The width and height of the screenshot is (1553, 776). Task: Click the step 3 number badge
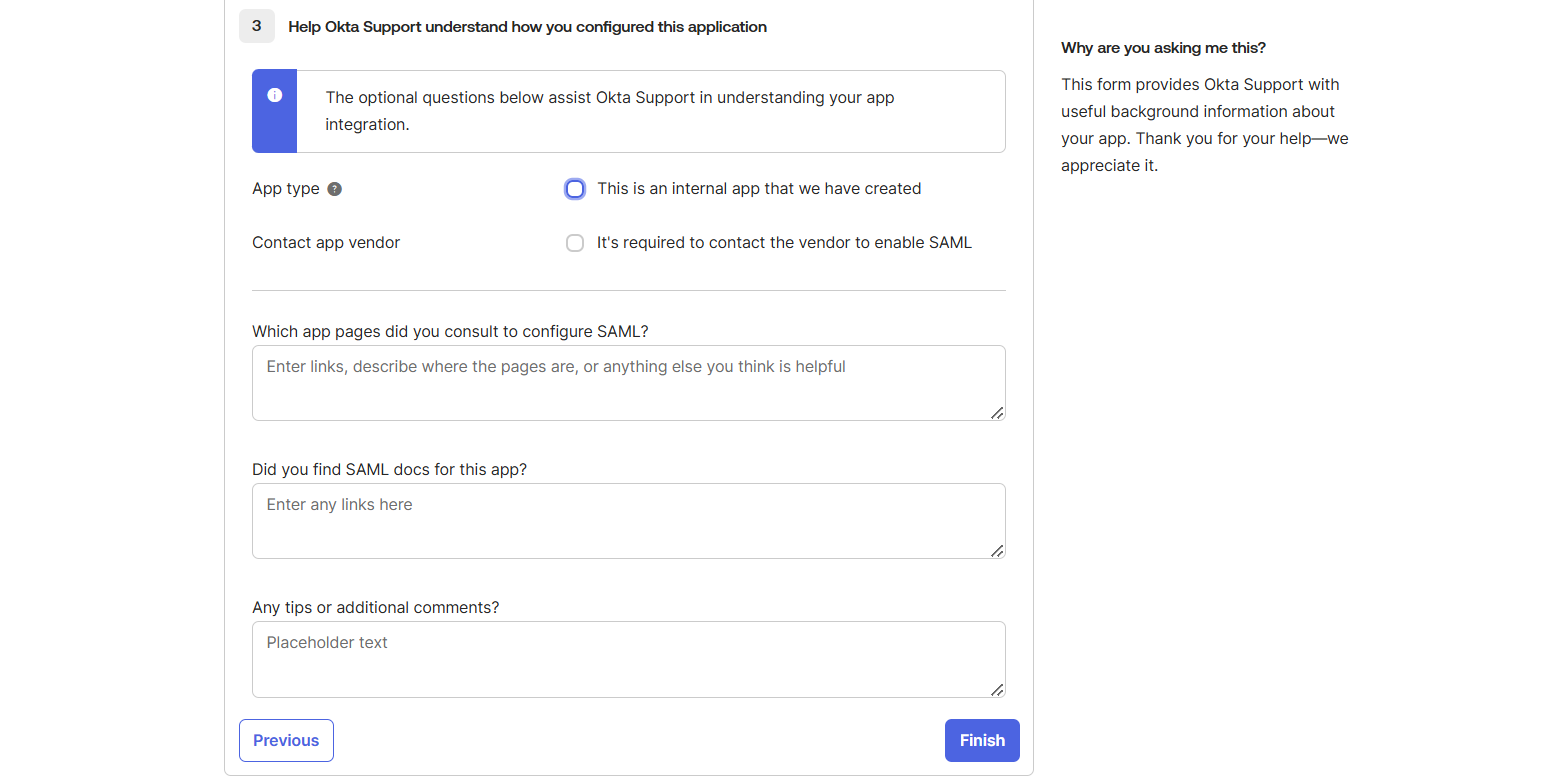click(x=257, y=26)
